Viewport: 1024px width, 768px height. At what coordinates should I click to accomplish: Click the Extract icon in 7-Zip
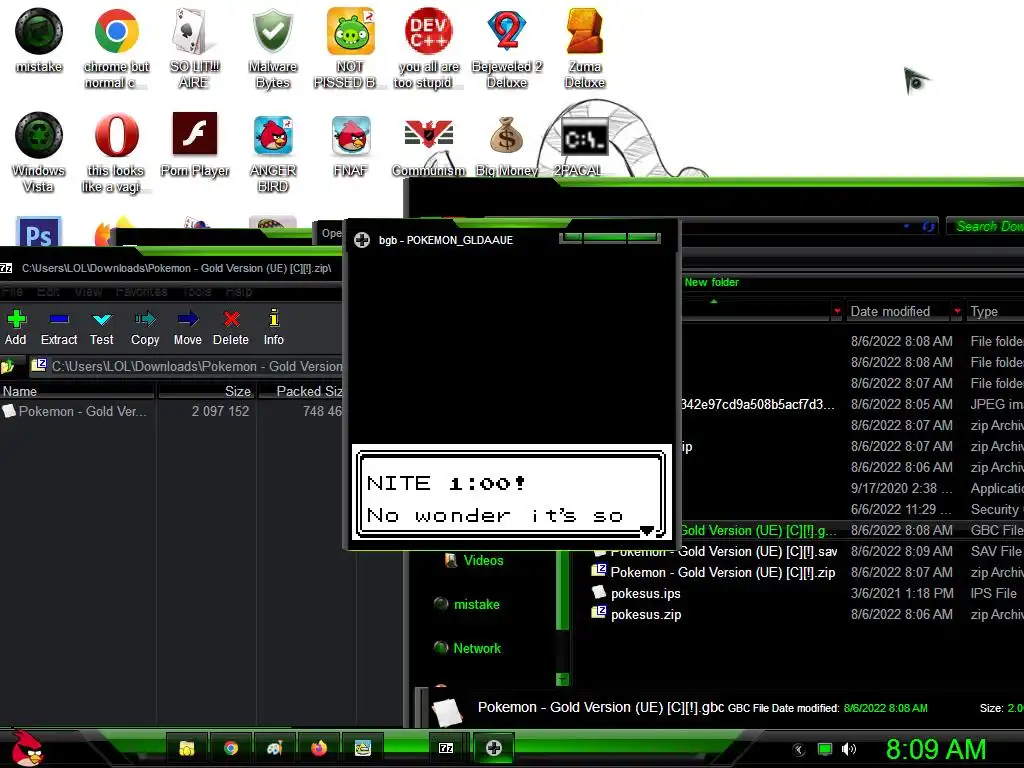point(59,327)
